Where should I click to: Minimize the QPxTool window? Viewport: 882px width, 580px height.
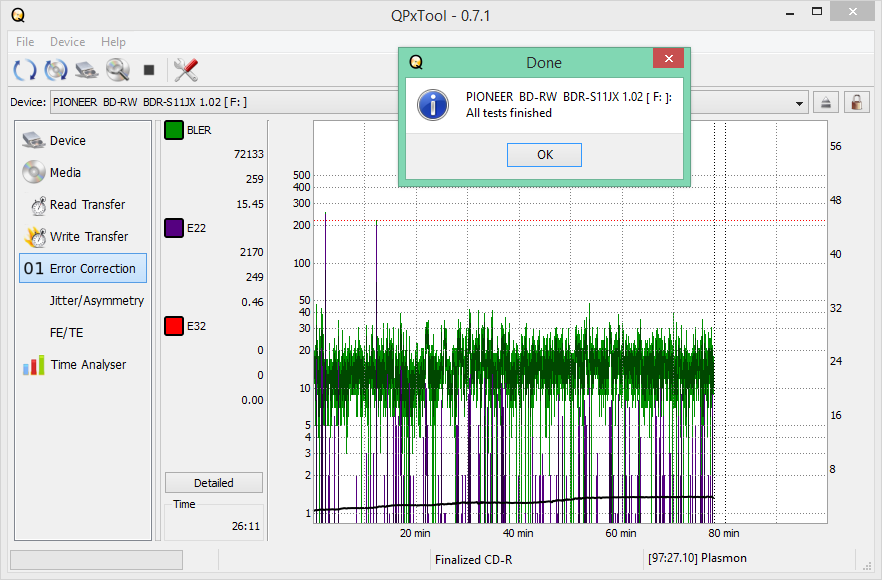pos(790,13)
